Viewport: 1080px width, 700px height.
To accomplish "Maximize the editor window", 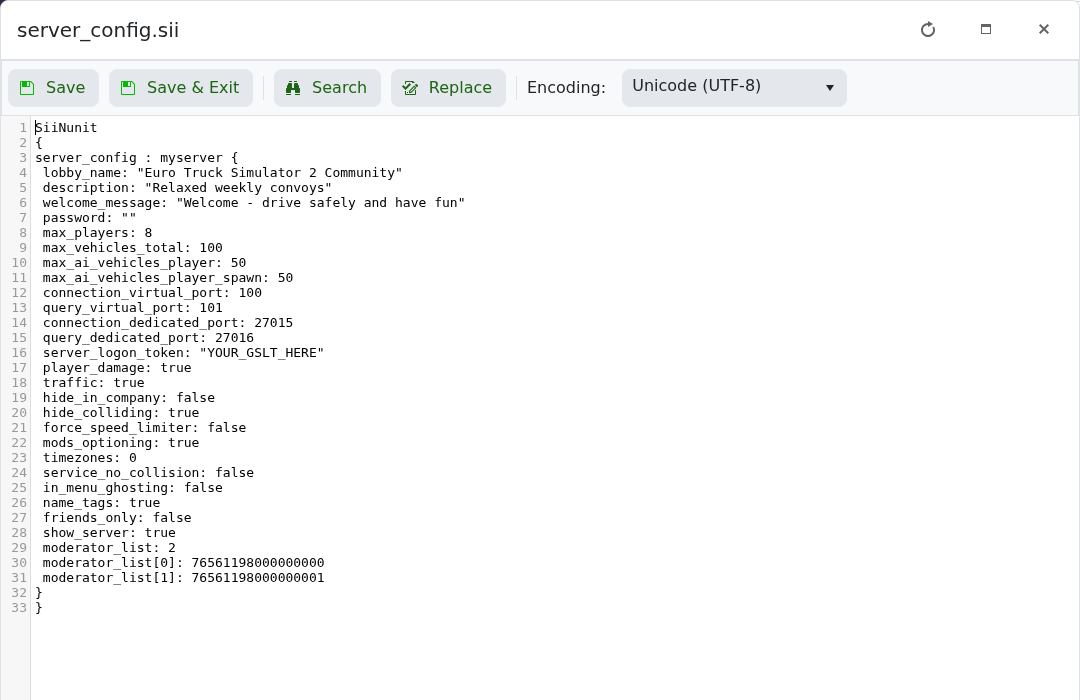I will tap(986, 29).
